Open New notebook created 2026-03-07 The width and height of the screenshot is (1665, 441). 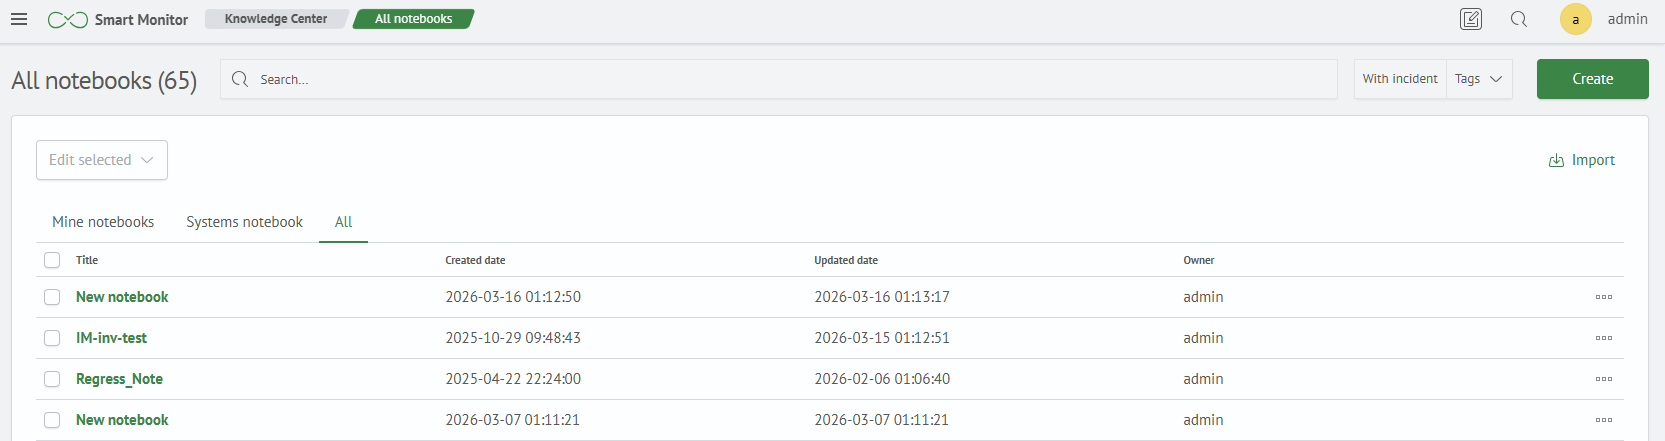tap(122, 420)
